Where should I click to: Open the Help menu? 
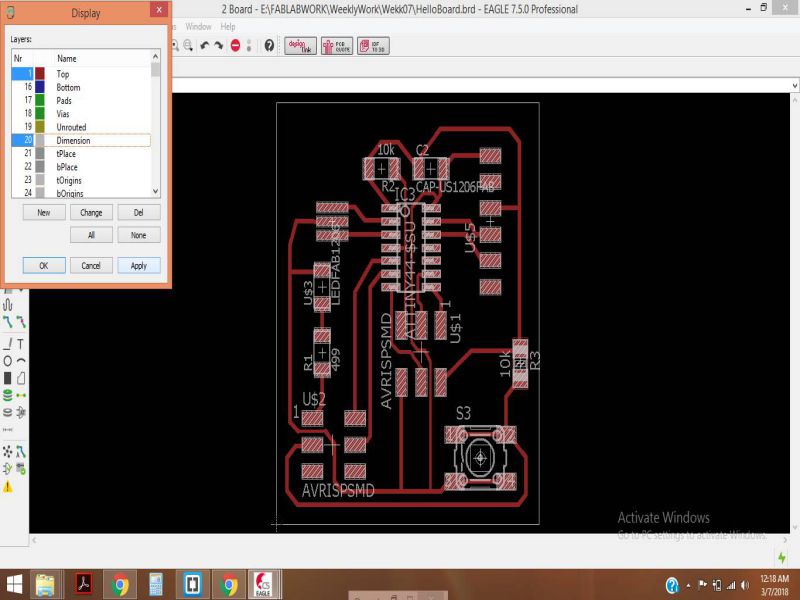(228, 26)
